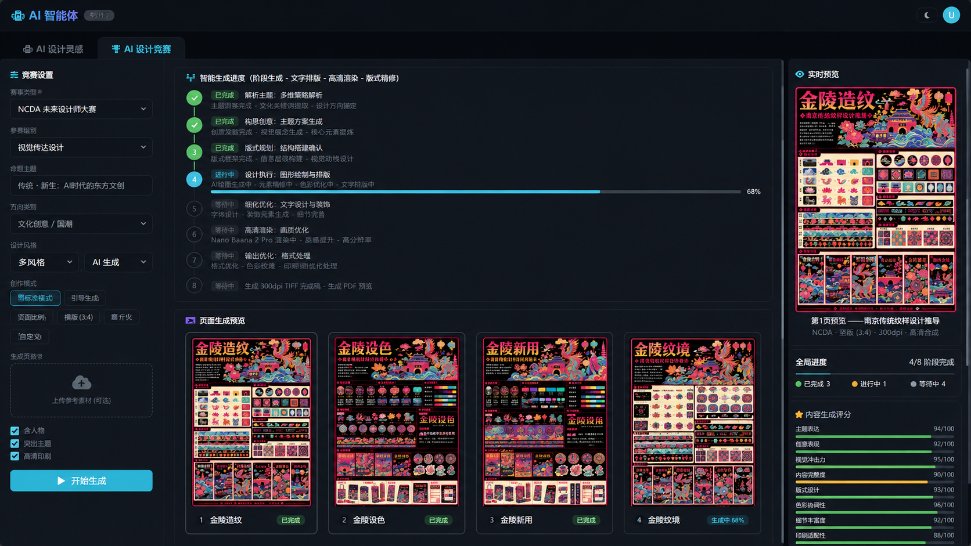The width and height of the screenshot is (971, 546).
Task: Toggle the 高清印刷 checkbox
Action: (x=14, y=456)
